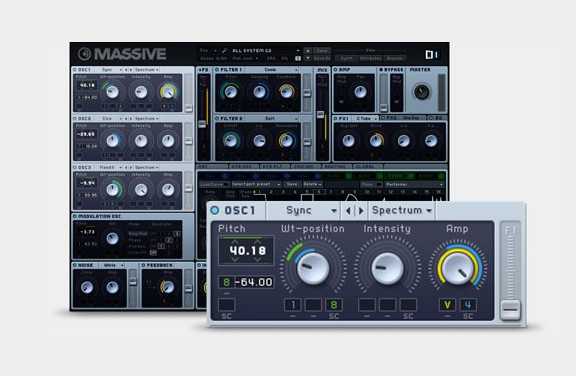Click Filter 1 output level fader
The height and width of the screenshot is (376, 576).
pyautogui.click(x=307, y=93)
